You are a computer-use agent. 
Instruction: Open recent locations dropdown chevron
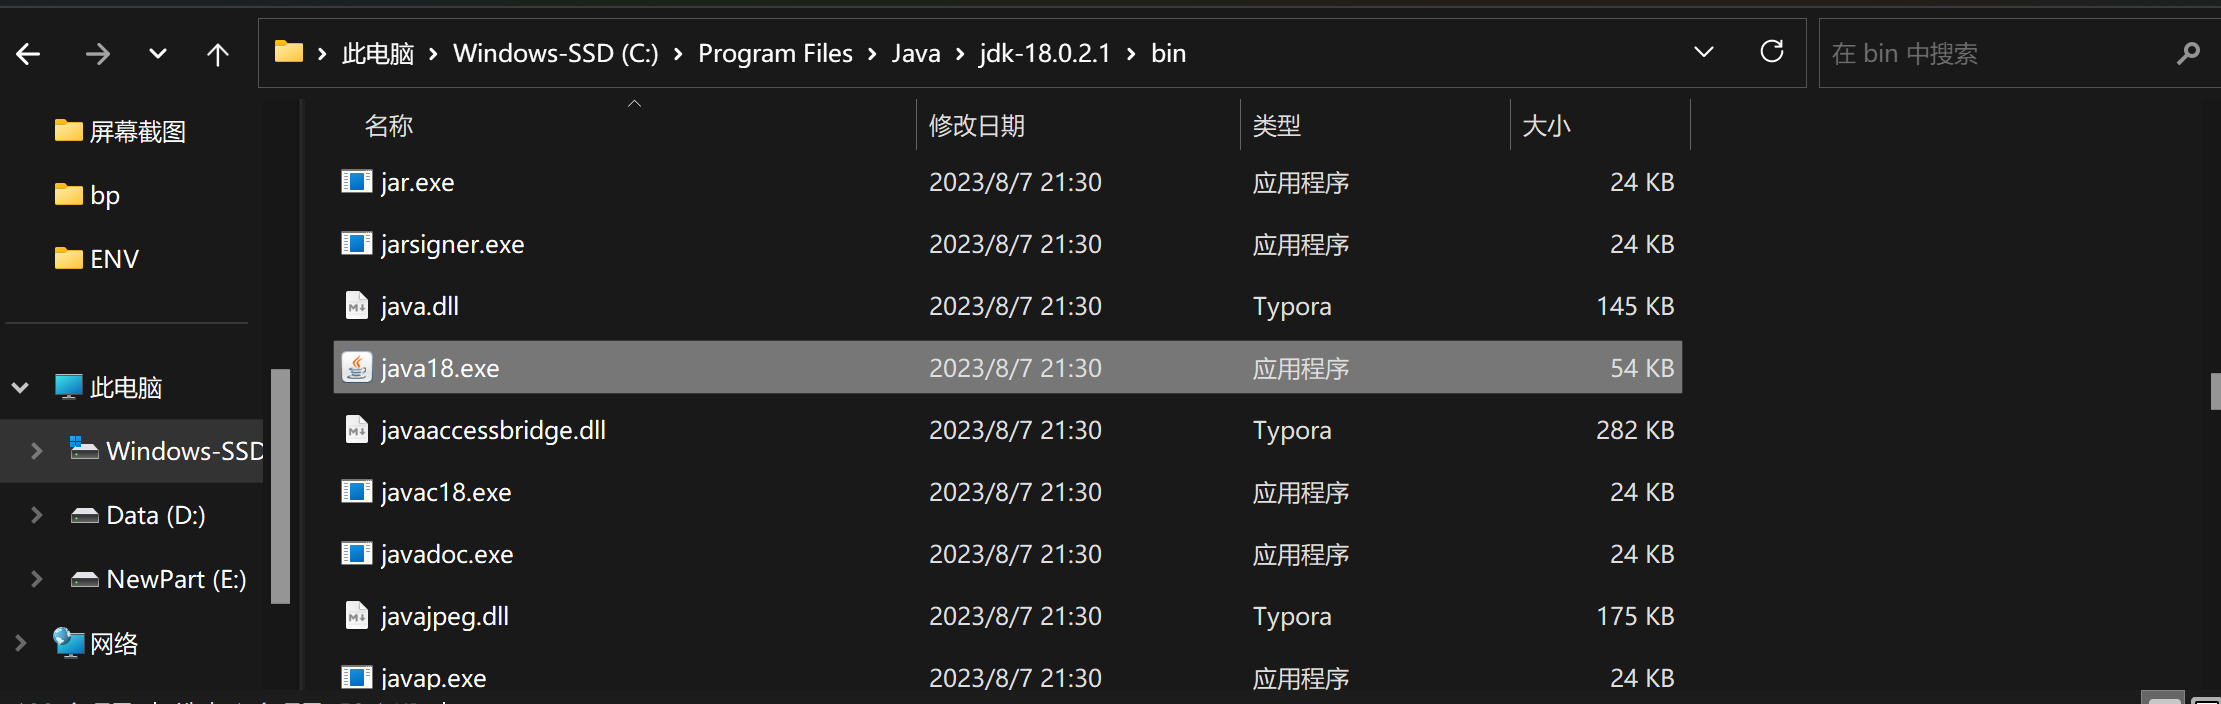pos(158,54)
